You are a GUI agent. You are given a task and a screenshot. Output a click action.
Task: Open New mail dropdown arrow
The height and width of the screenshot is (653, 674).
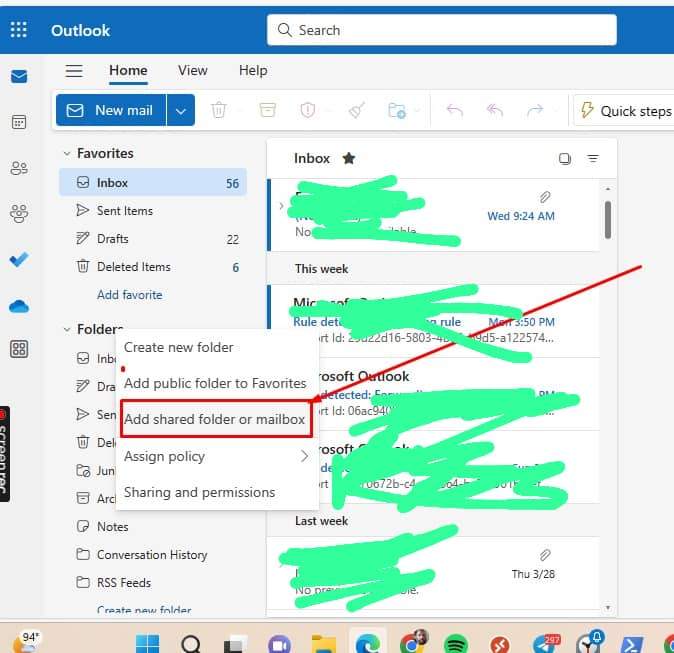[x=181, y=110]
